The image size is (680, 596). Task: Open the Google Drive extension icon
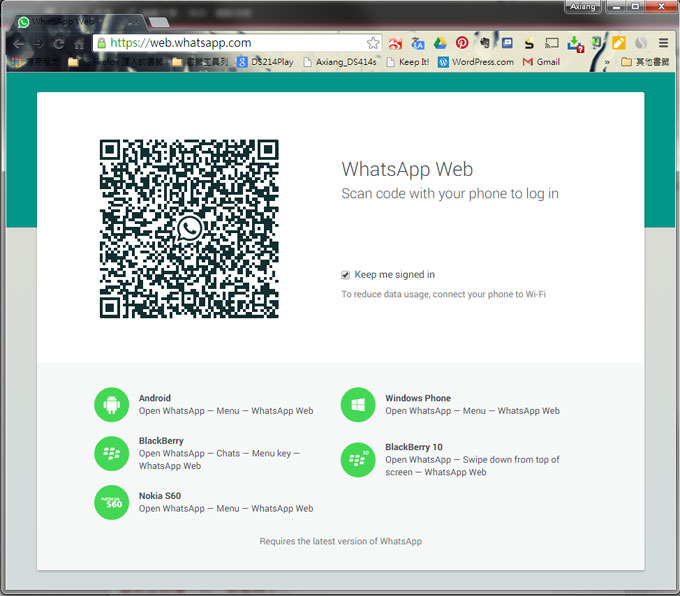pyautogui.click(x=439, y=43)
